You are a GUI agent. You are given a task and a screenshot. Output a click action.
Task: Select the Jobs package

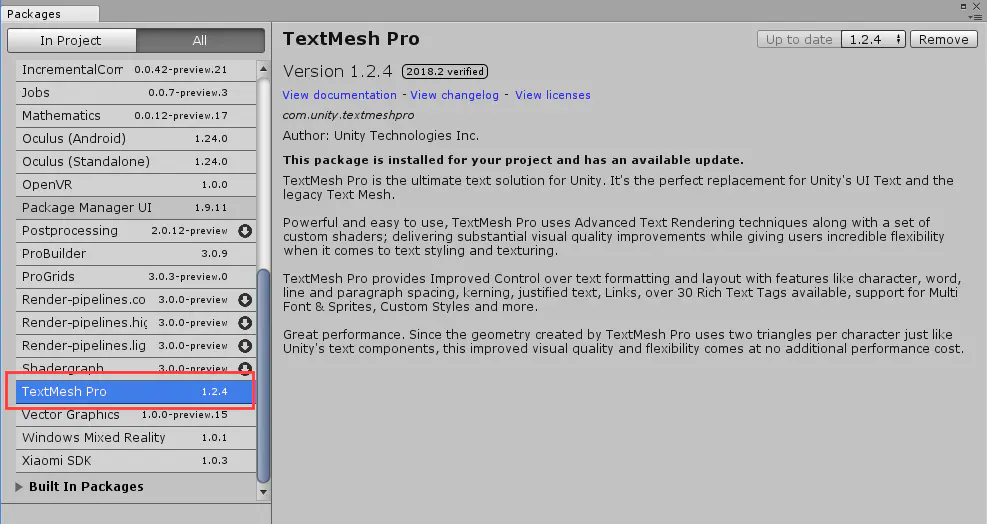click(136, 93)
